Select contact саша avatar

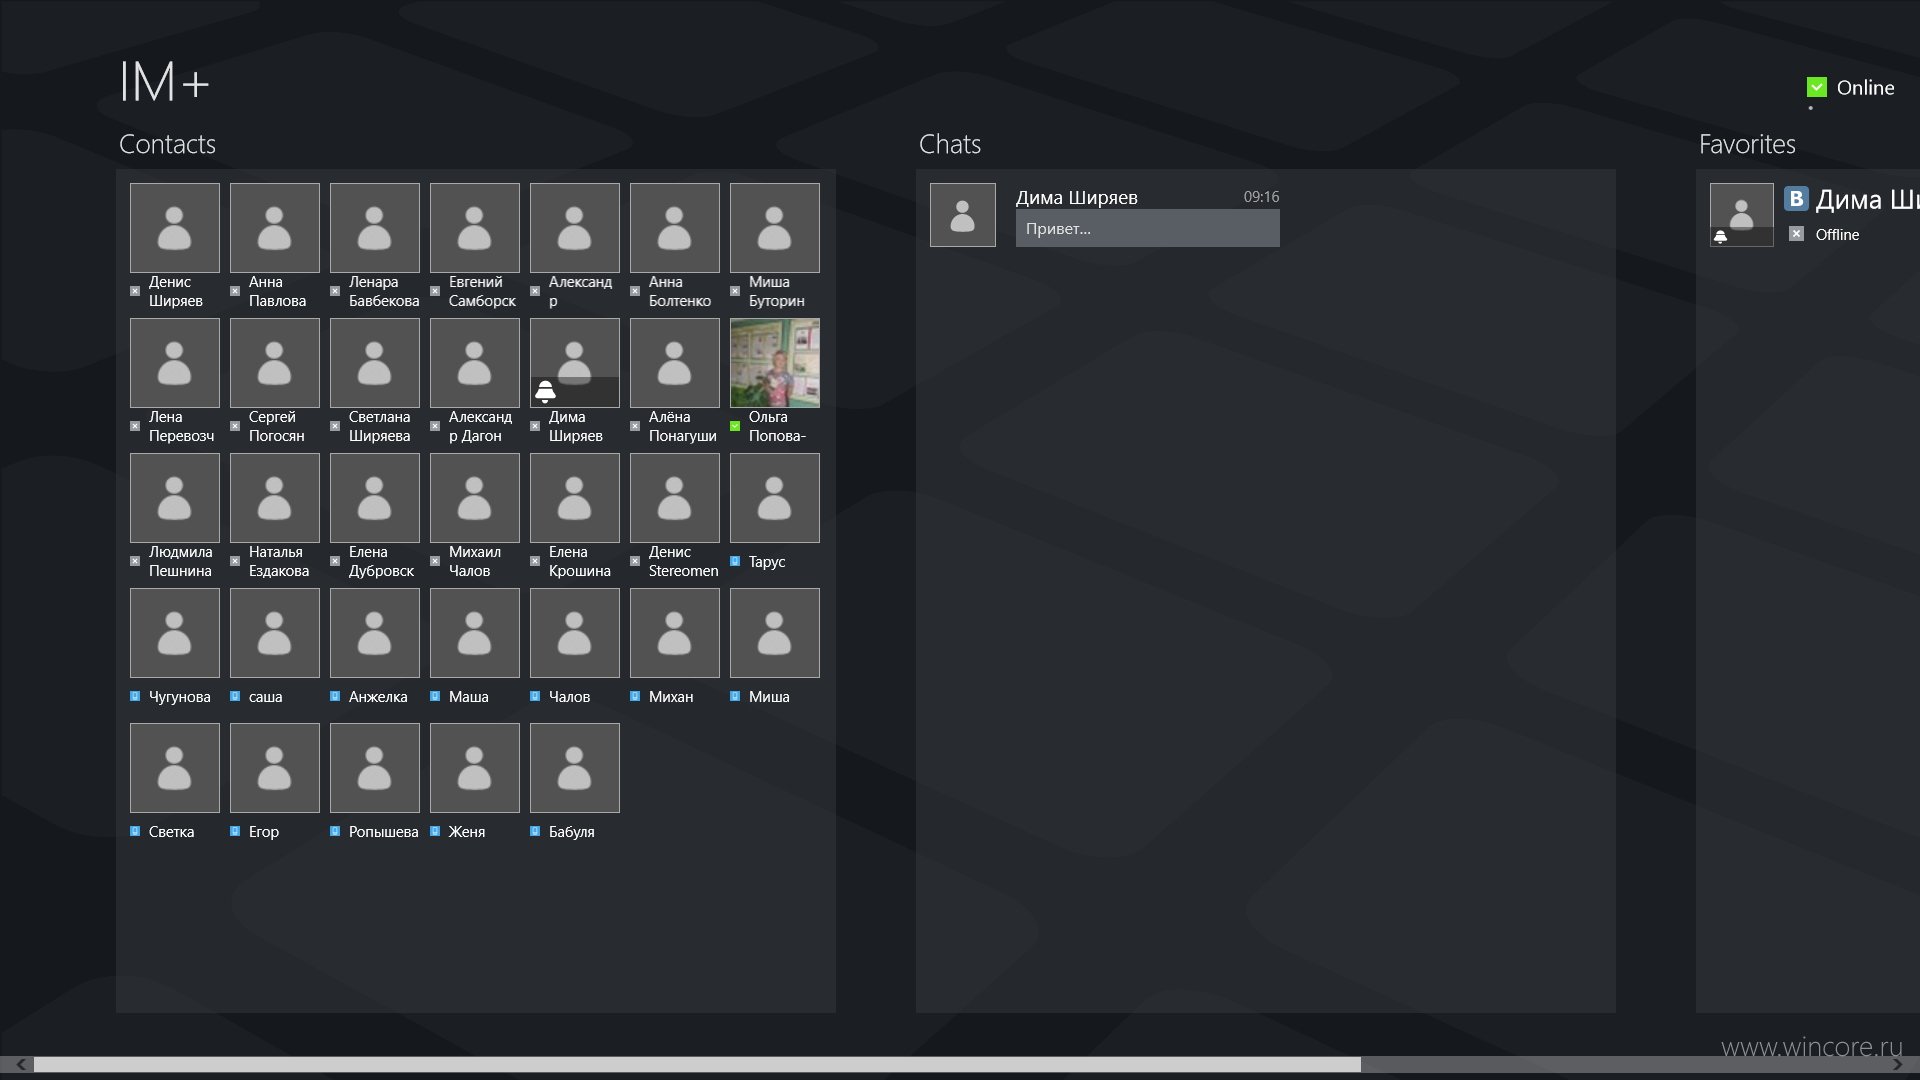pyautogui.click(x=274, y=632)
